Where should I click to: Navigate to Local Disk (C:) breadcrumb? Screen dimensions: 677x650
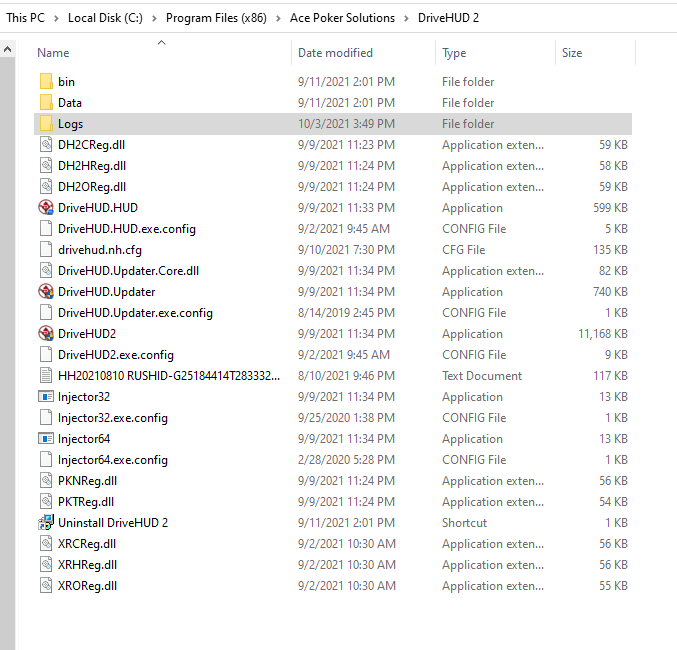click(105, 18)
